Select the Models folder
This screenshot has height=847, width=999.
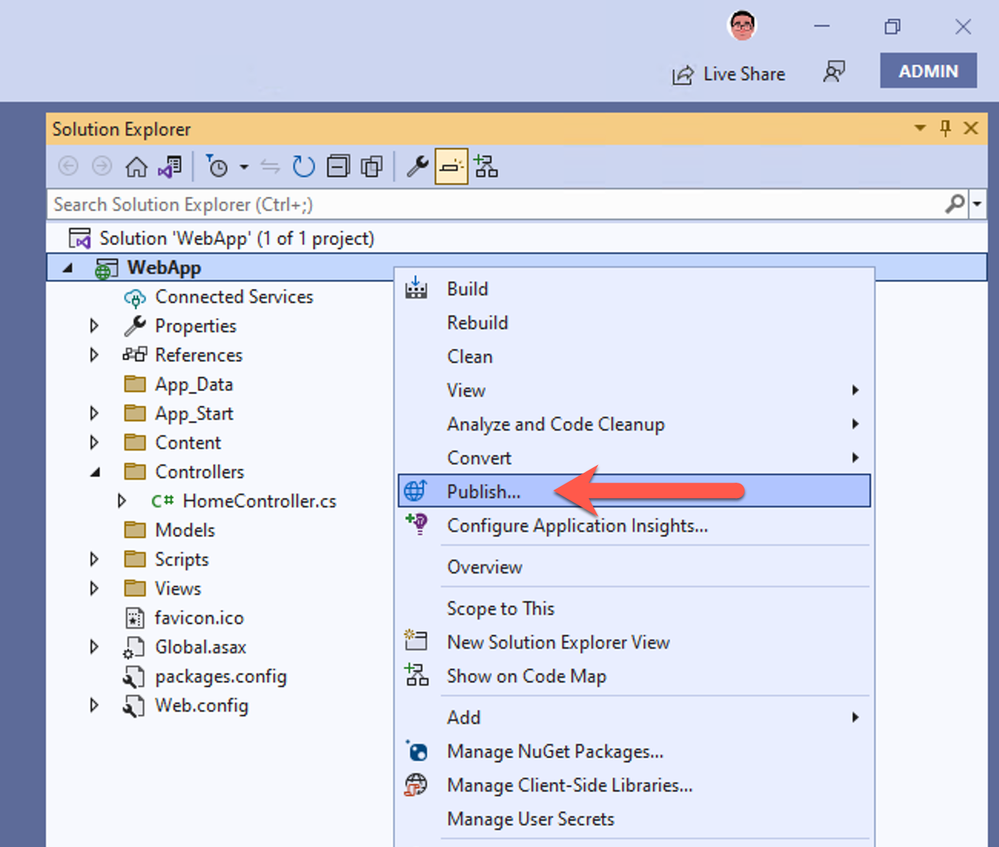point(185,530)
